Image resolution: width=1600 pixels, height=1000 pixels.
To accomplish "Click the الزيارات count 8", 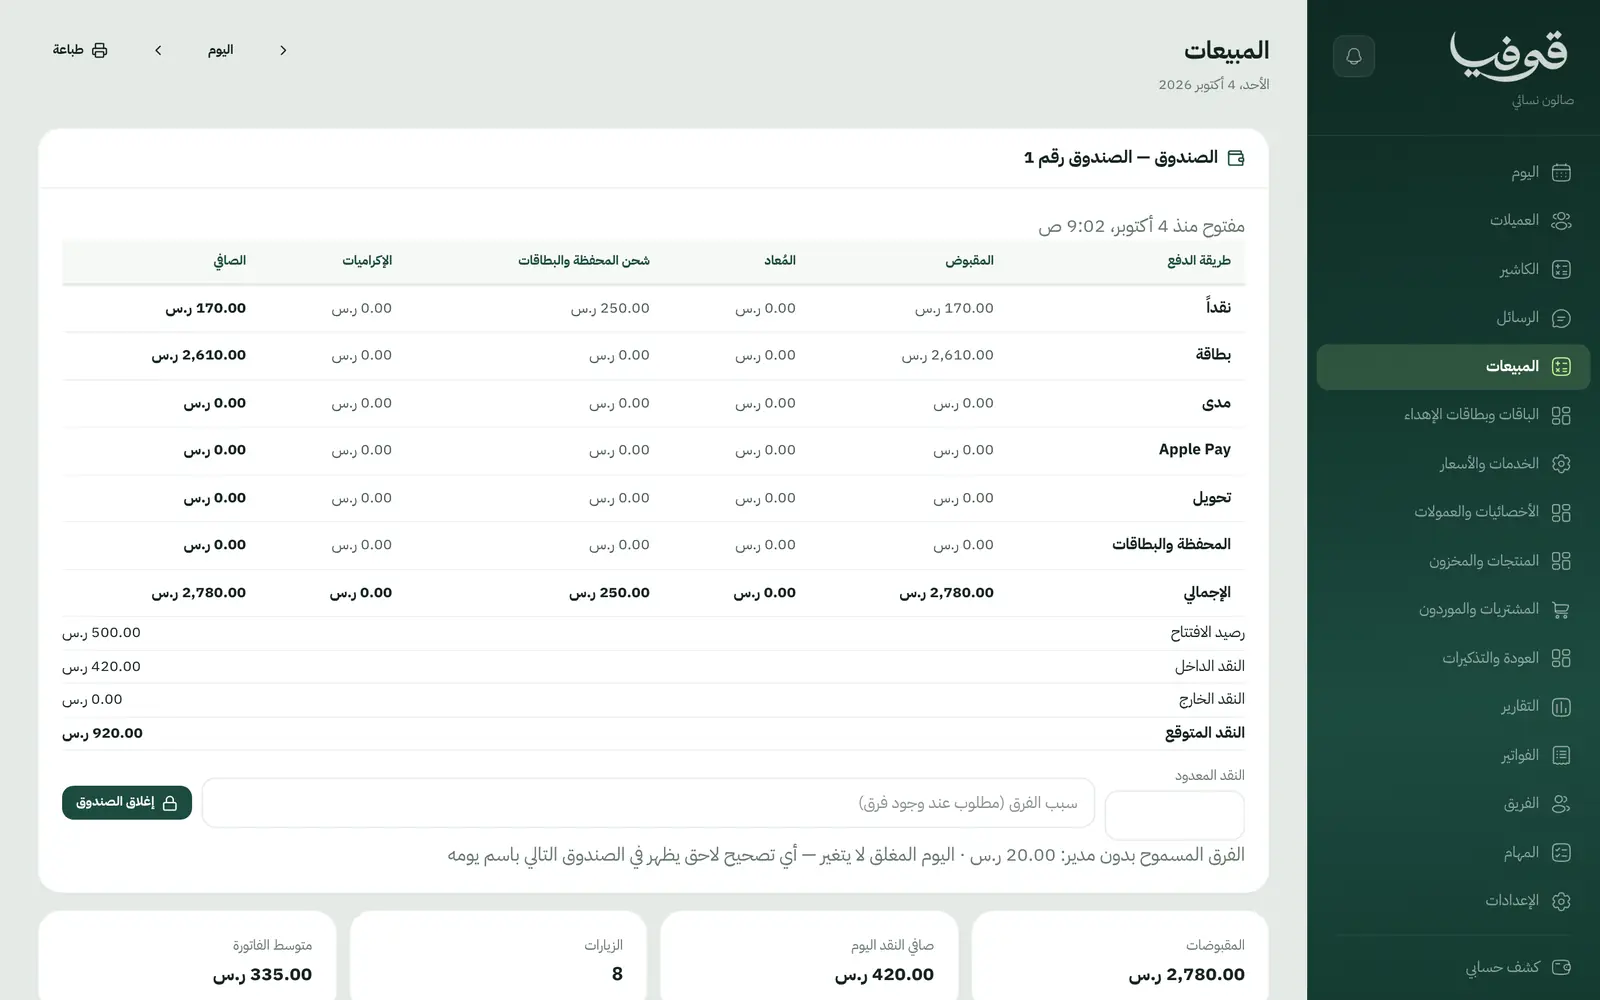I will click(617, 975).
